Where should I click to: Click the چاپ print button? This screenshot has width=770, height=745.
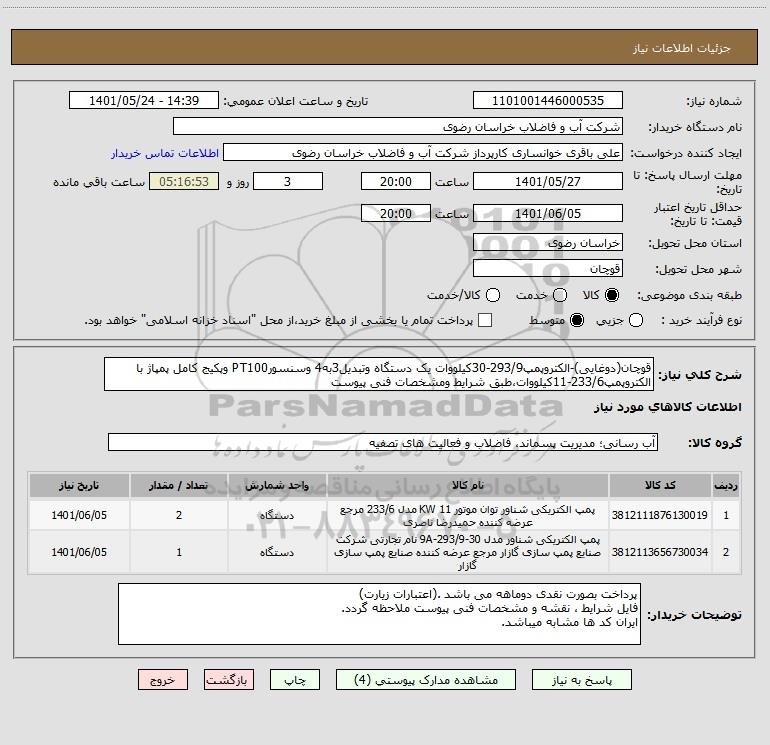[x=295, y=680]
